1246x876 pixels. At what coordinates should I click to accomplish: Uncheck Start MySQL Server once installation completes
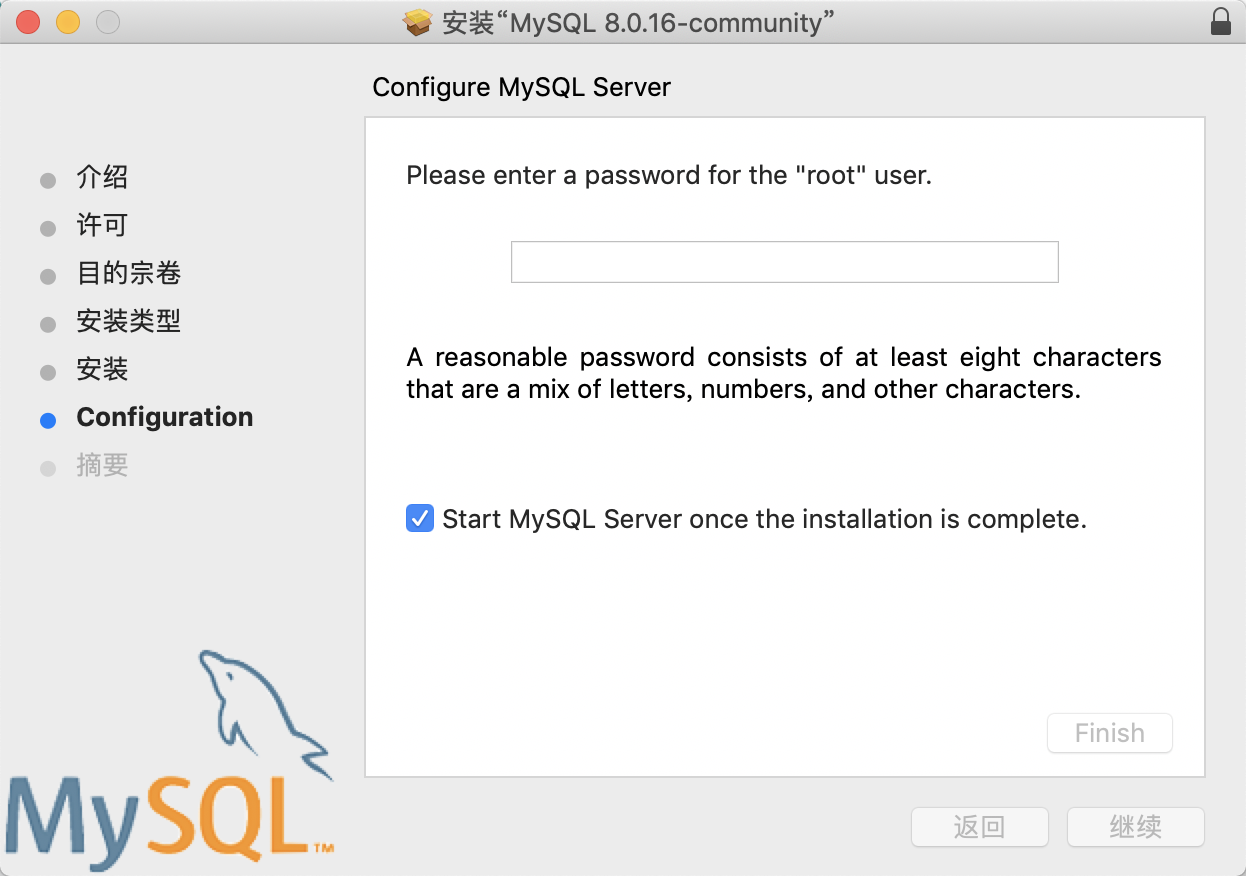point(420,519)
